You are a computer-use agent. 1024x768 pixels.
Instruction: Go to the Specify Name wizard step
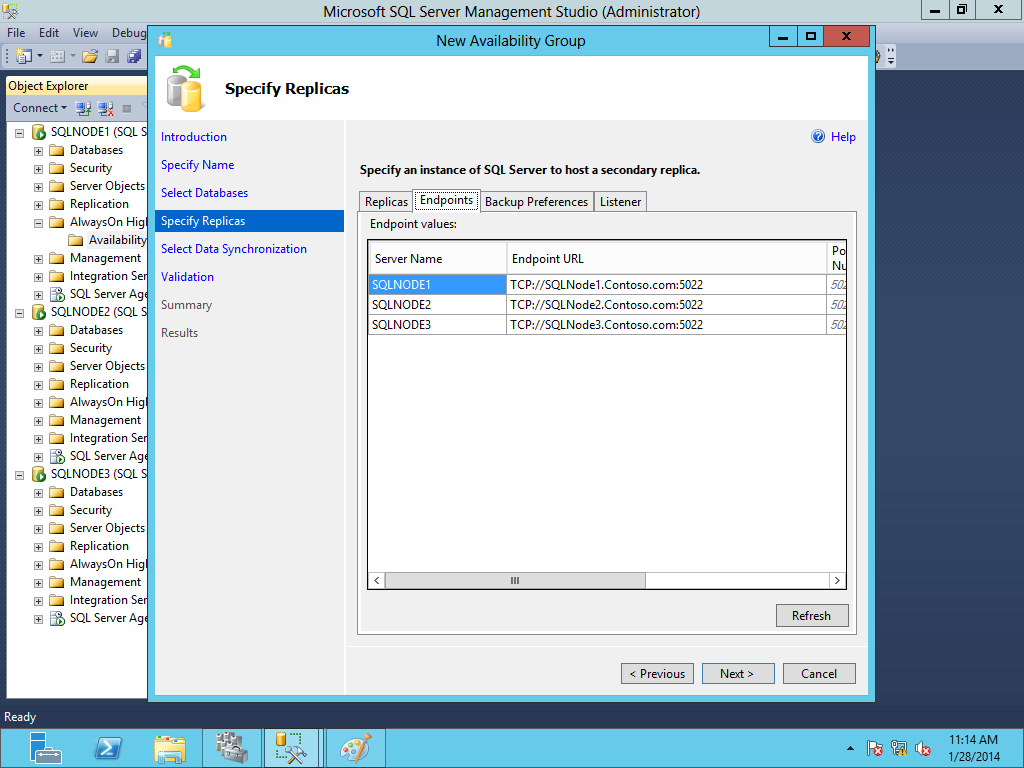(197, 165)
